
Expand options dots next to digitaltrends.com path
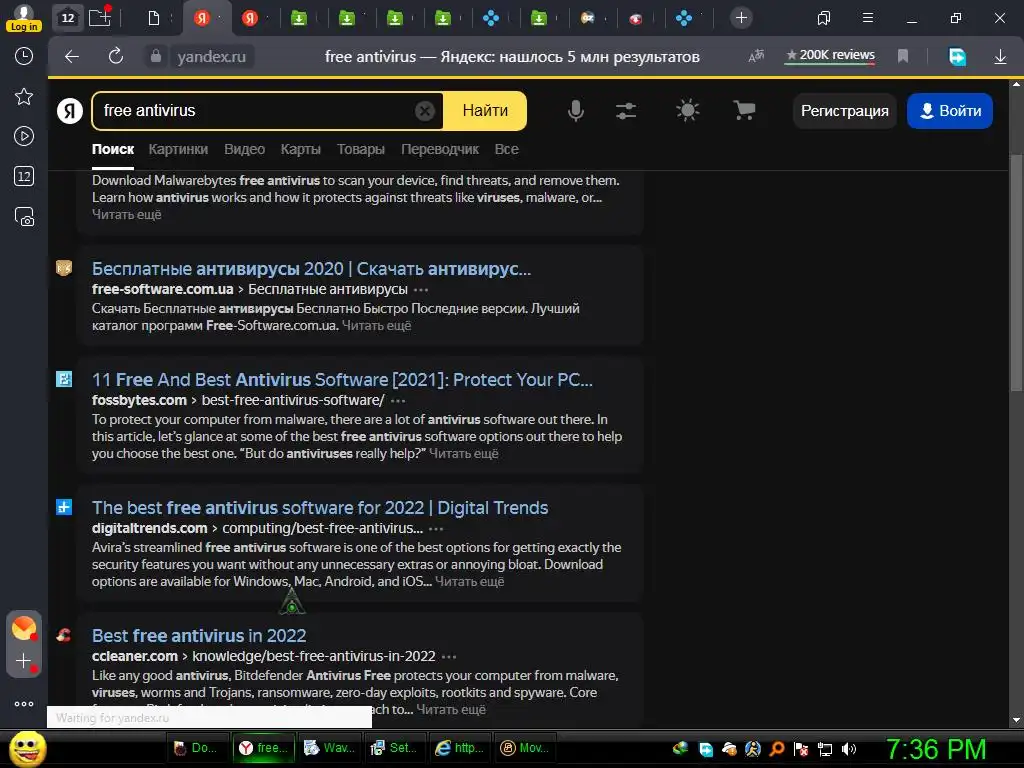(x=436, y=528)
